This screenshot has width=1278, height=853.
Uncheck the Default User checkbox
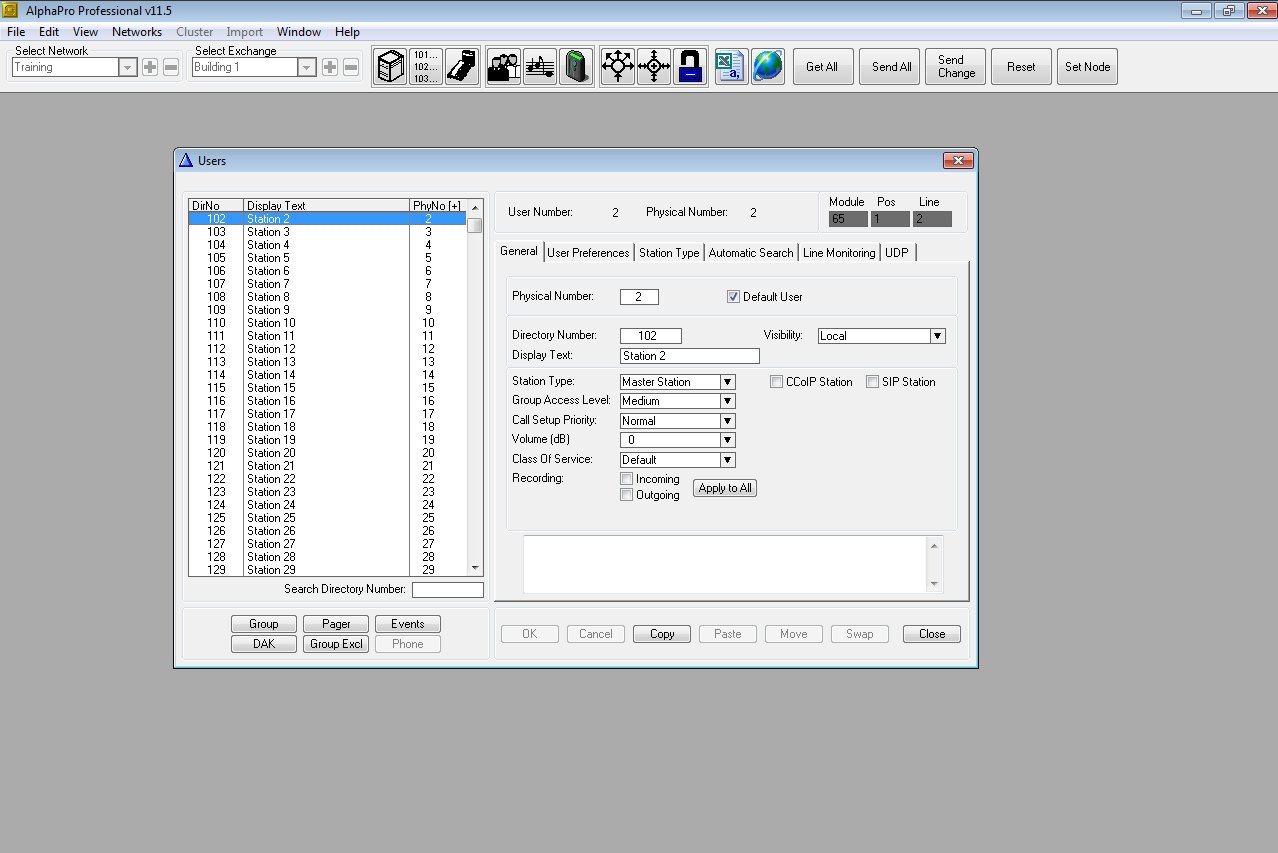pos(733,297)
